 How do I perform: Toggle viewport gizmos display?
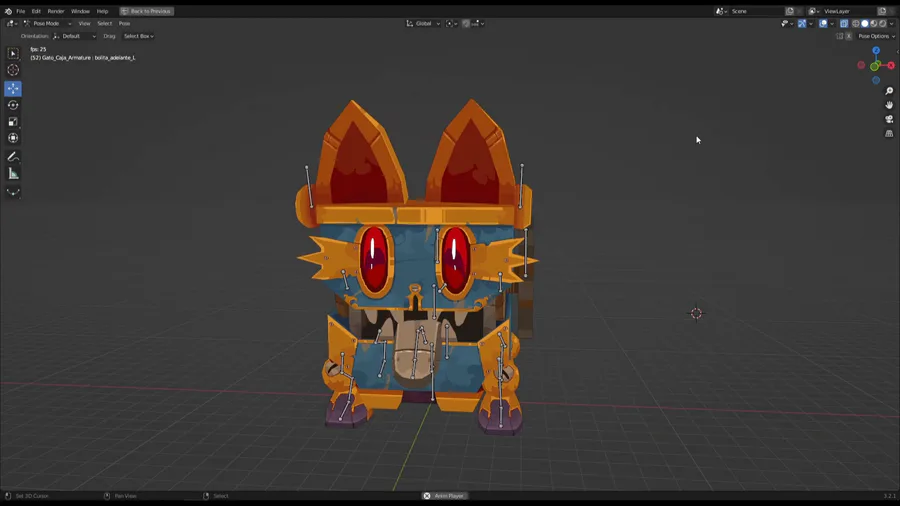[802, 24]
